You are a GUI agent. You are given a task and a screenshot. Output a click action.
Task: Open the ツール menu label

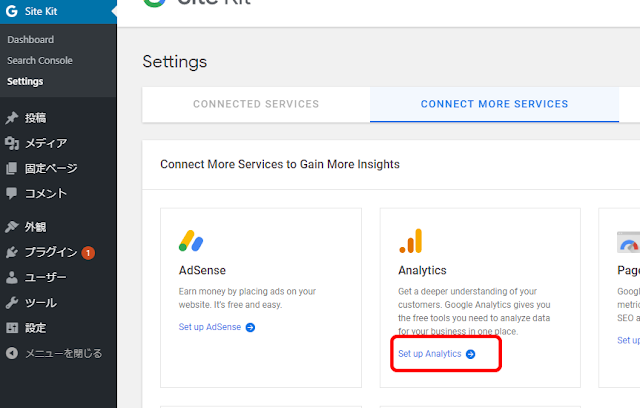pos(41,303)
